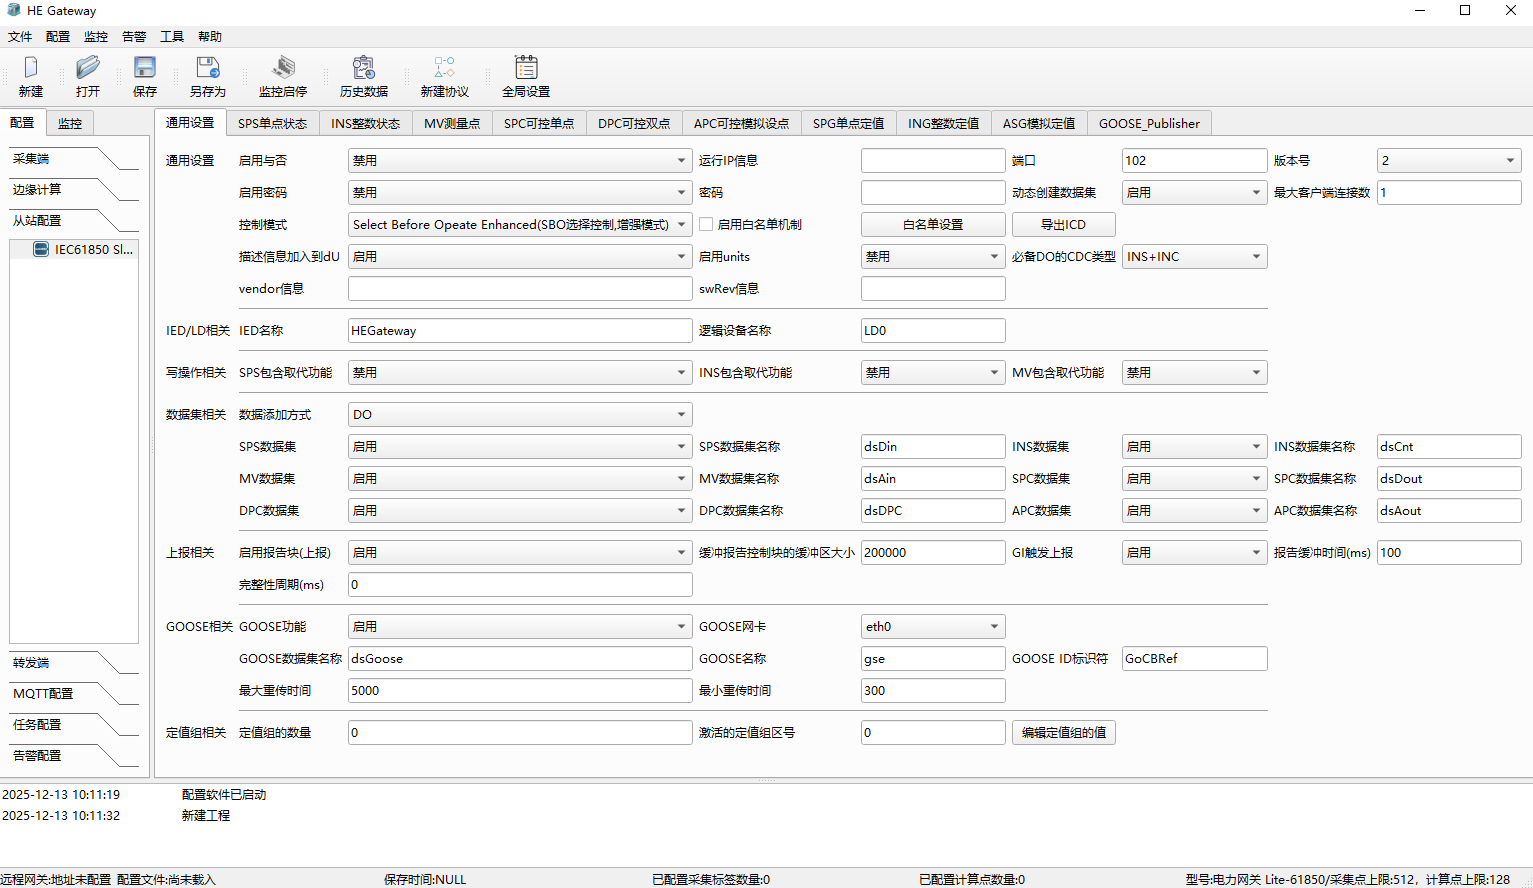Open the 工具 menu
Screen dimensions: 1533x888
pyautogui.click(x=172, y=37)
